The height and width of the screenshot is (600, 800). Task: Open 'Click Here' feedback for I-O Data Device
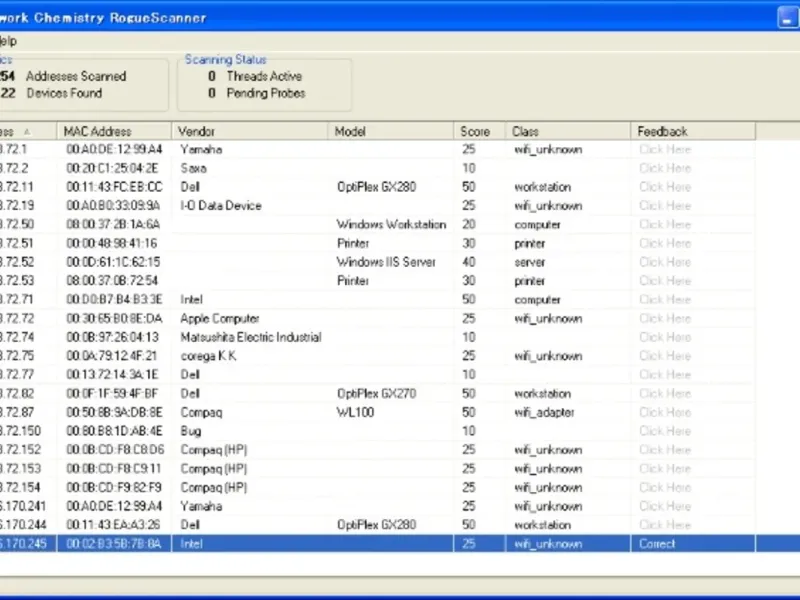[665, 206]
